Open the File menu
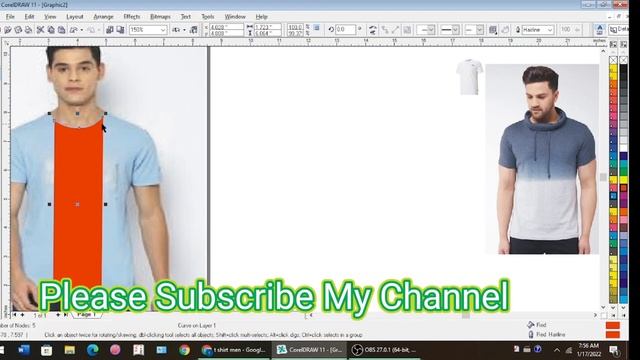The height and width of the screenshot is (360, 640). (x=10, y=17)
